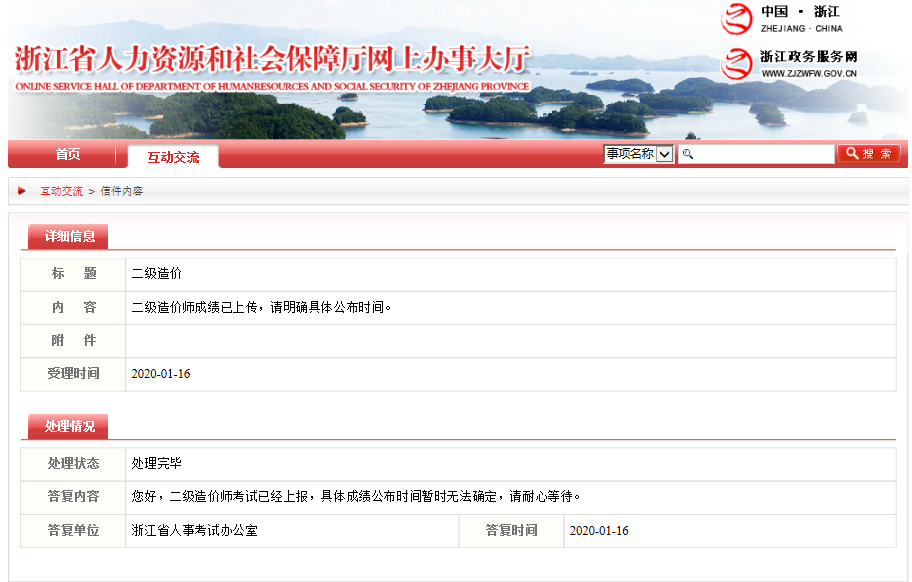The height and width of the screenshot is (582, 912).
Task: Click the reply unit 浙江省人事考试办公室
Action: [x=194, y=531]
